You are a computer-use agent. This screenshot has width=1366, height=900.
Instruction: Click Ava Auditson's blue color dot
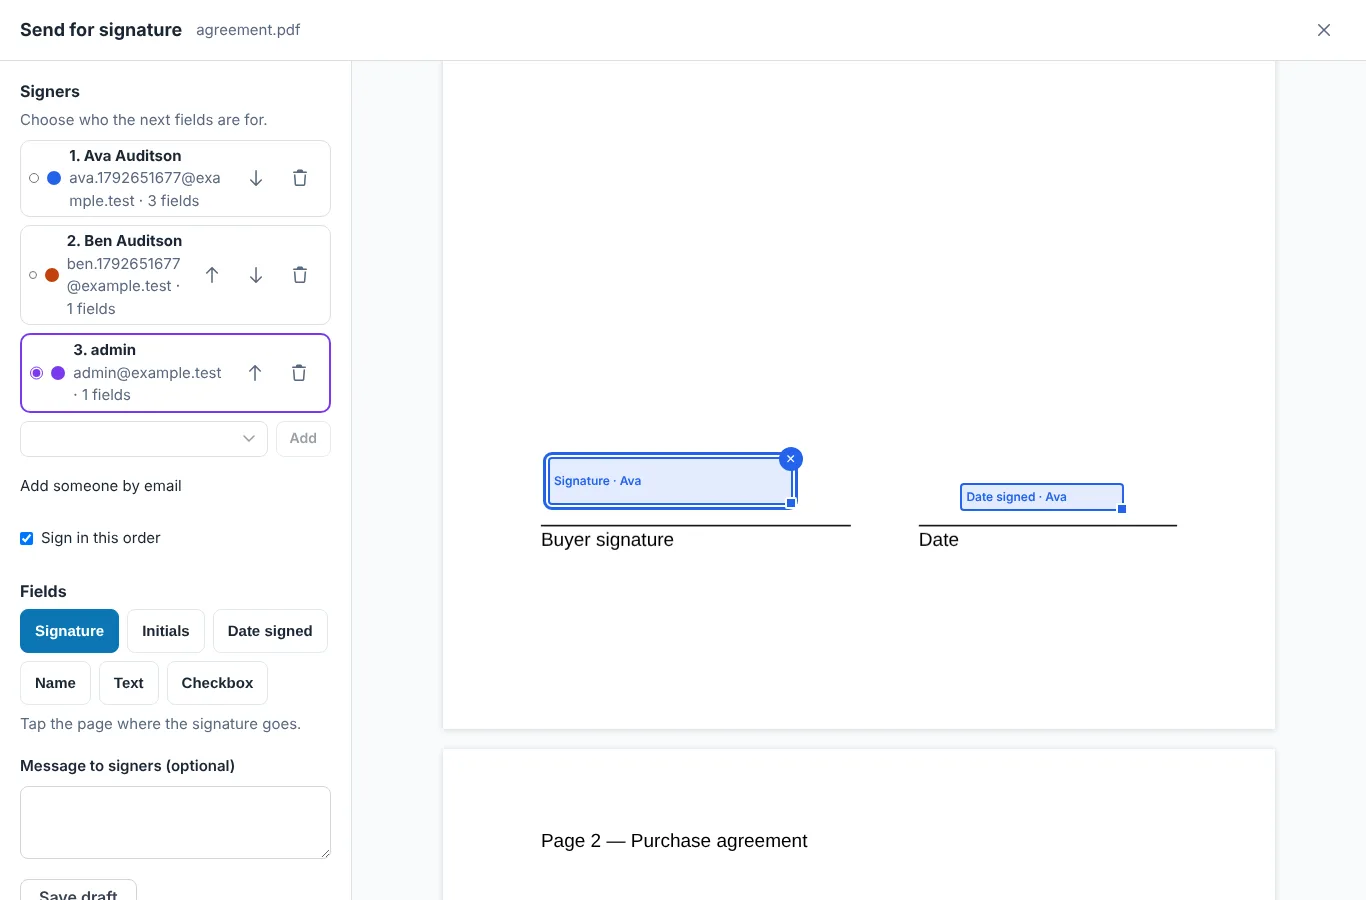pyautogui.click(x=54, y=178)
